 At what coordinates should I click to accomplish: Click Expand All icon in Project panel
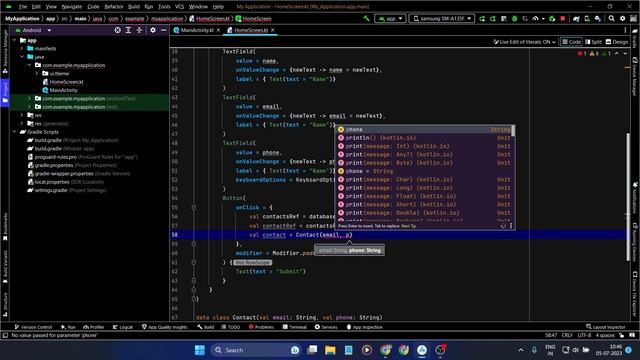tap(128, 30)
